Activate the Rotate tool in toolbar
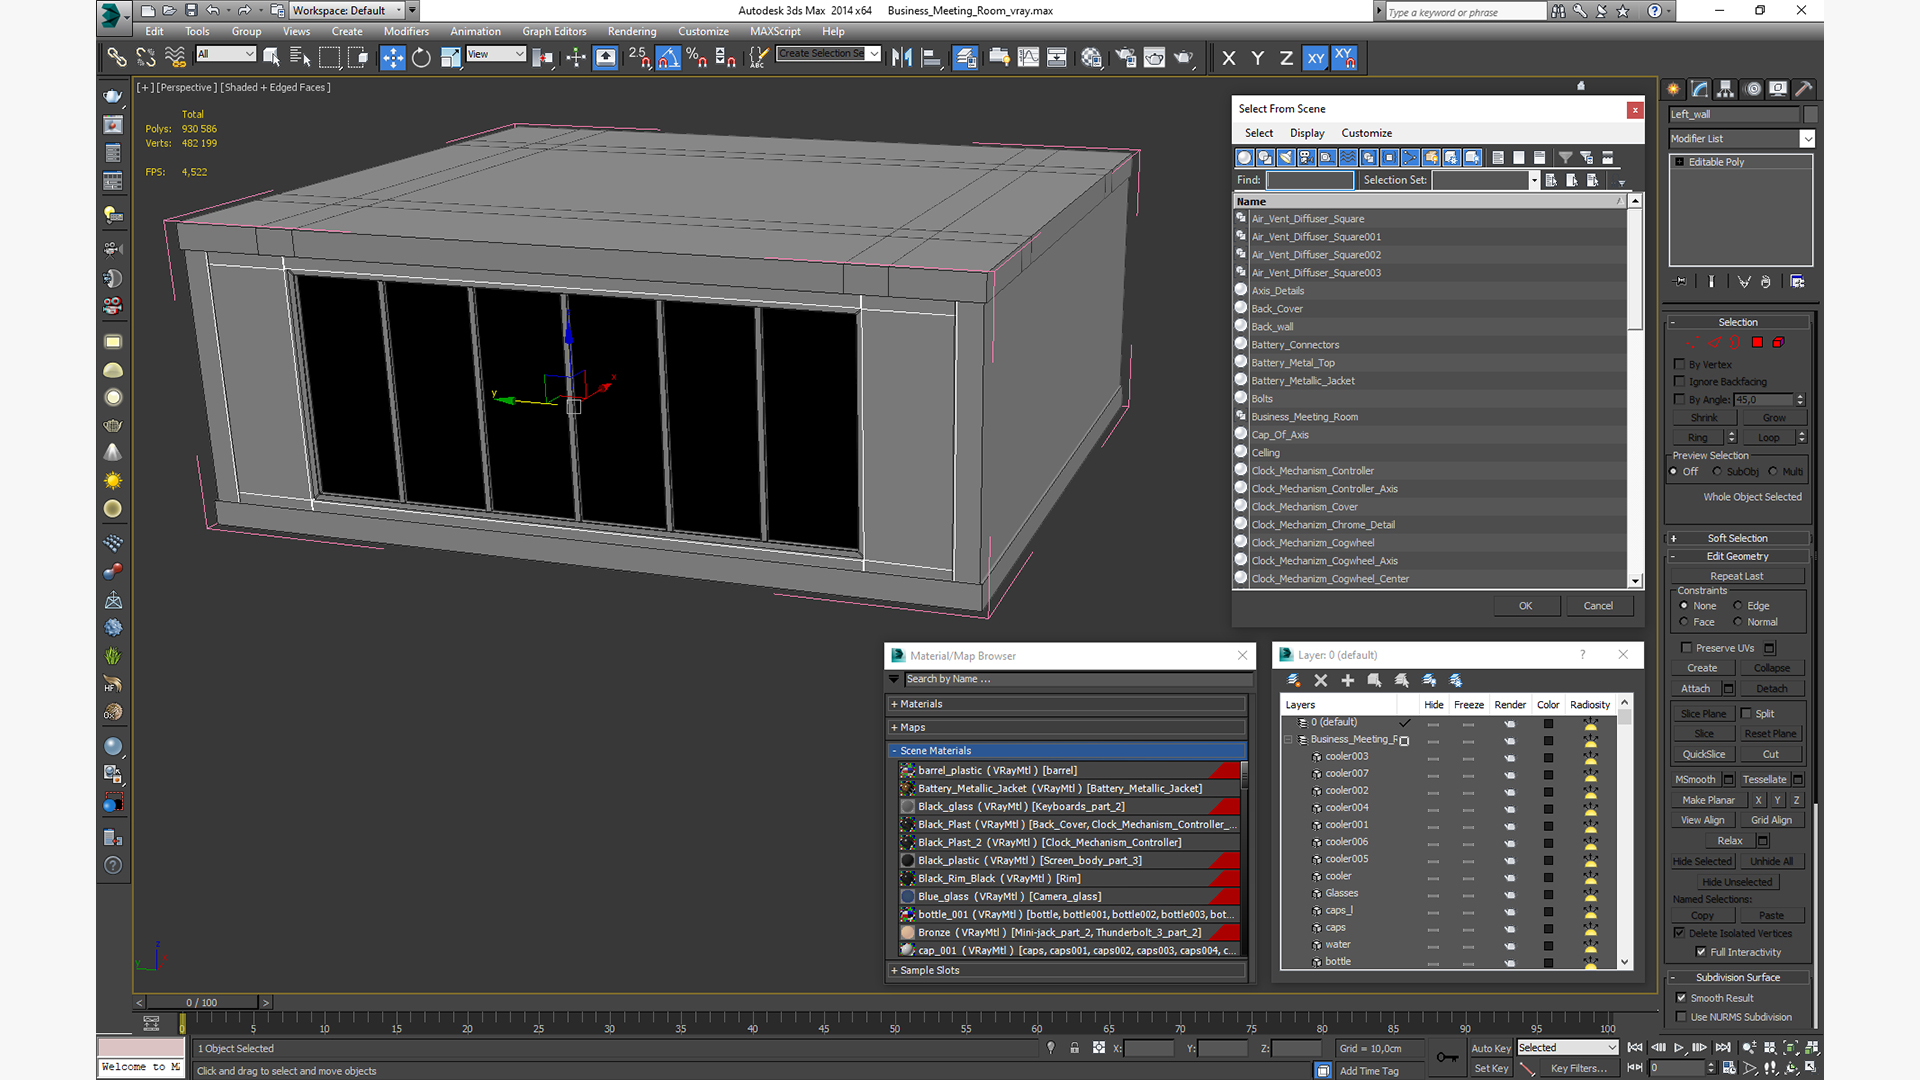 click(421, 57)
